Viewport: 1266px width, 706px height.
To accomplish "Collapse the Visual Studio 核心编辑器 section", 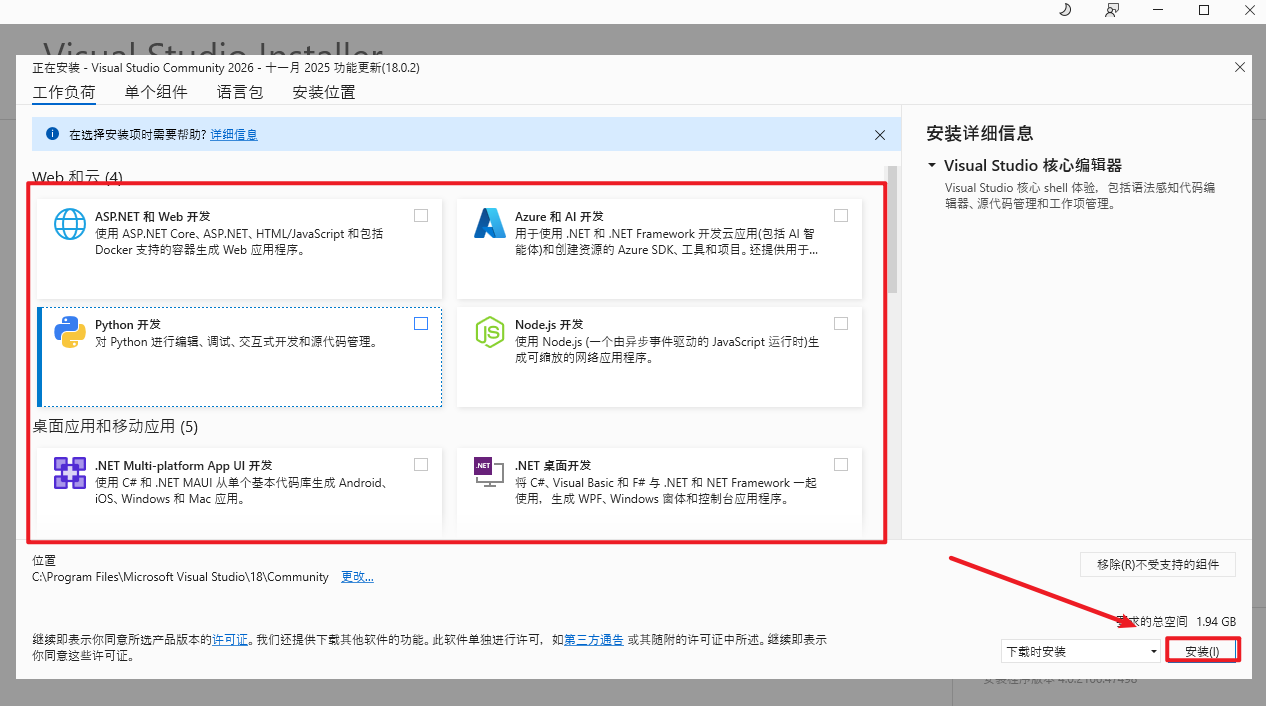I will [932, 166].
